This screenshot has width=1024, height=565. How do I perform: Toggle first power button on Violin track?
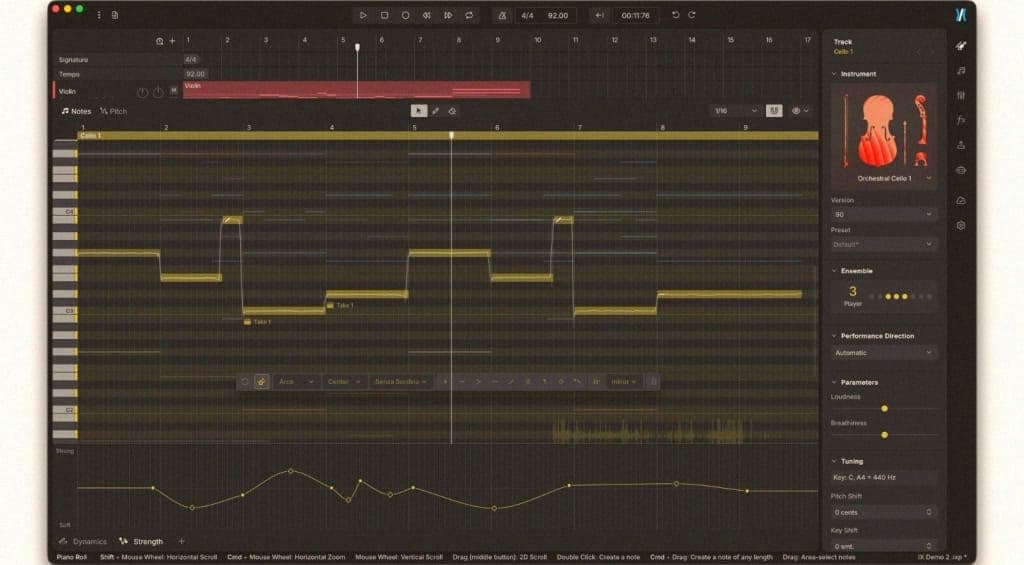coord(142,92)
